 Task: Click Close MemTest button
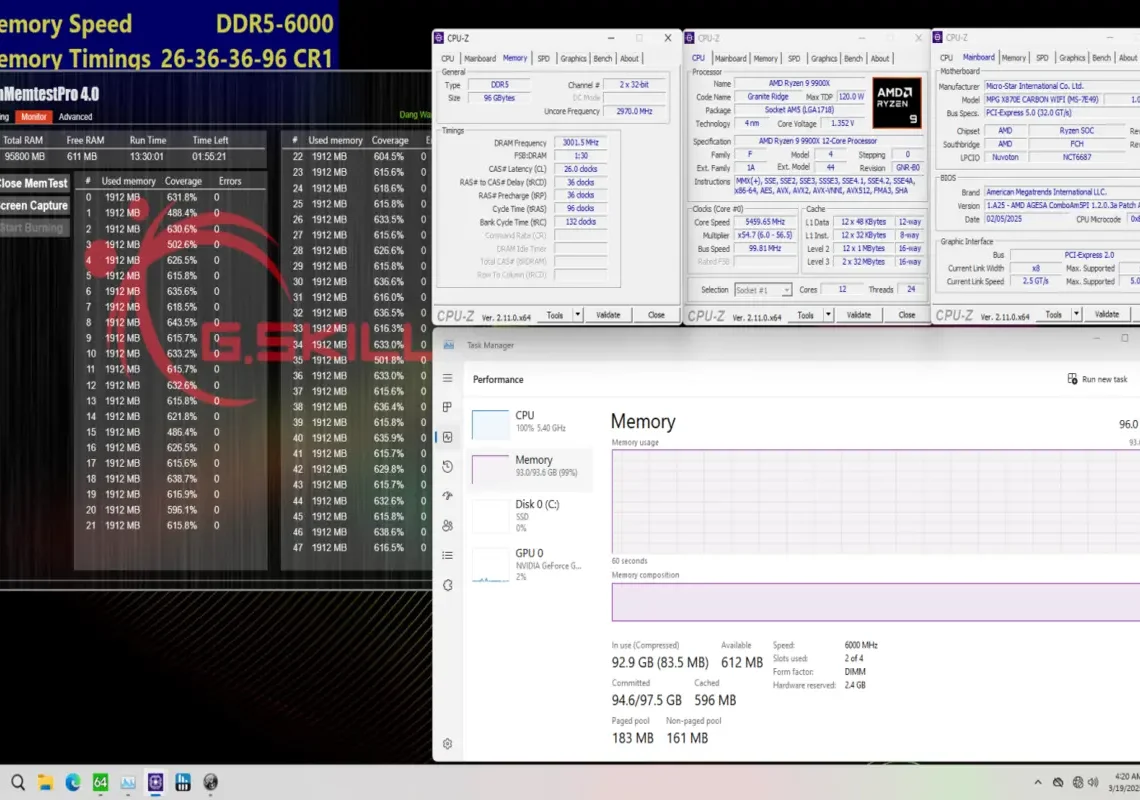click(x=34, y=183)
